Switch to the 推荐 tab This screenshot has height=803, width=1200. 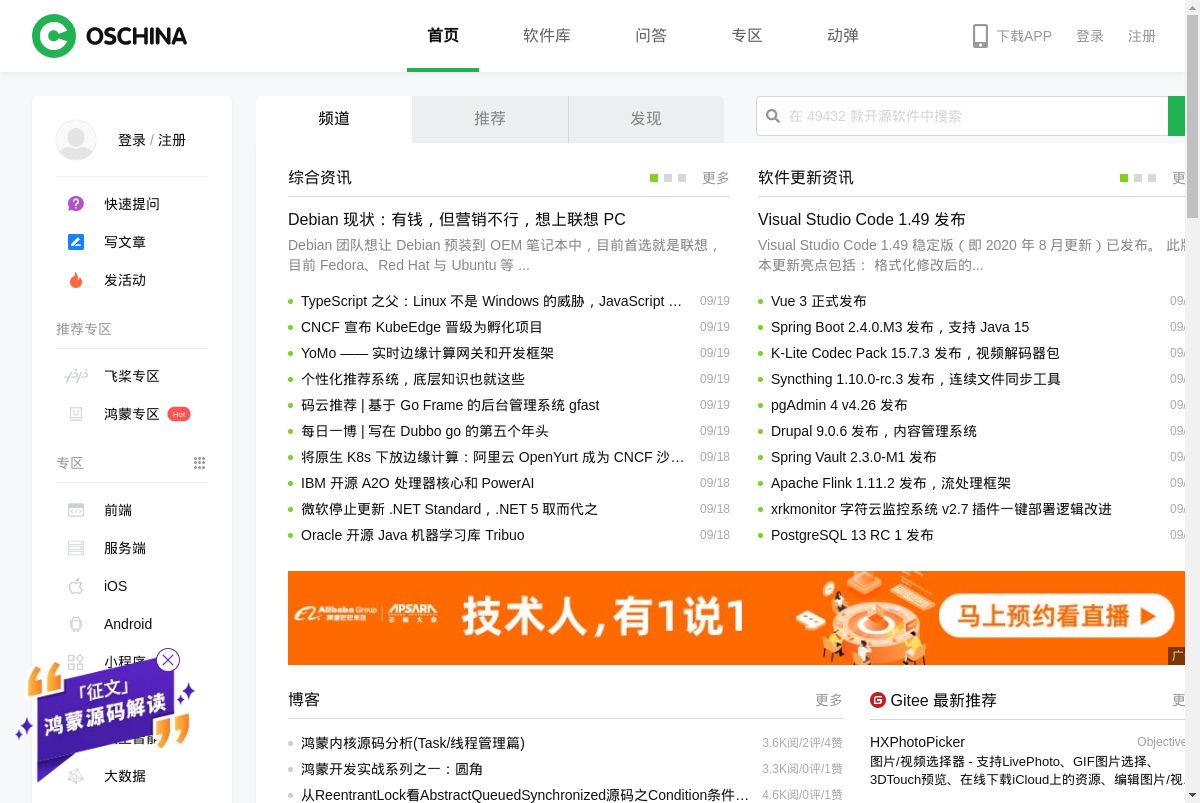pos(490,119)
